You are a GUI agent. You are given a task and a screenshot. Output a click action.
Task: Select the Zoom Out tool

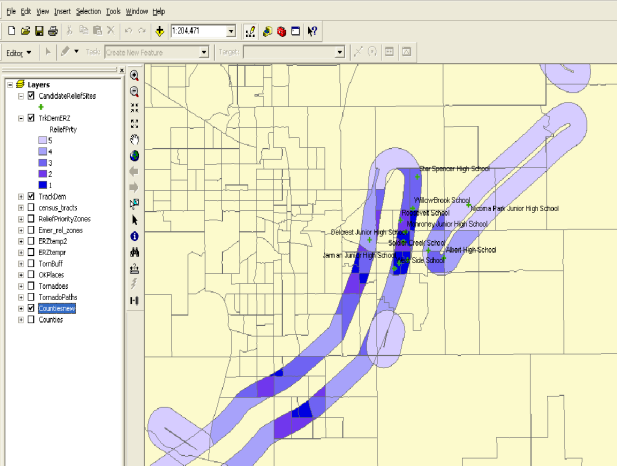point(134,91)
